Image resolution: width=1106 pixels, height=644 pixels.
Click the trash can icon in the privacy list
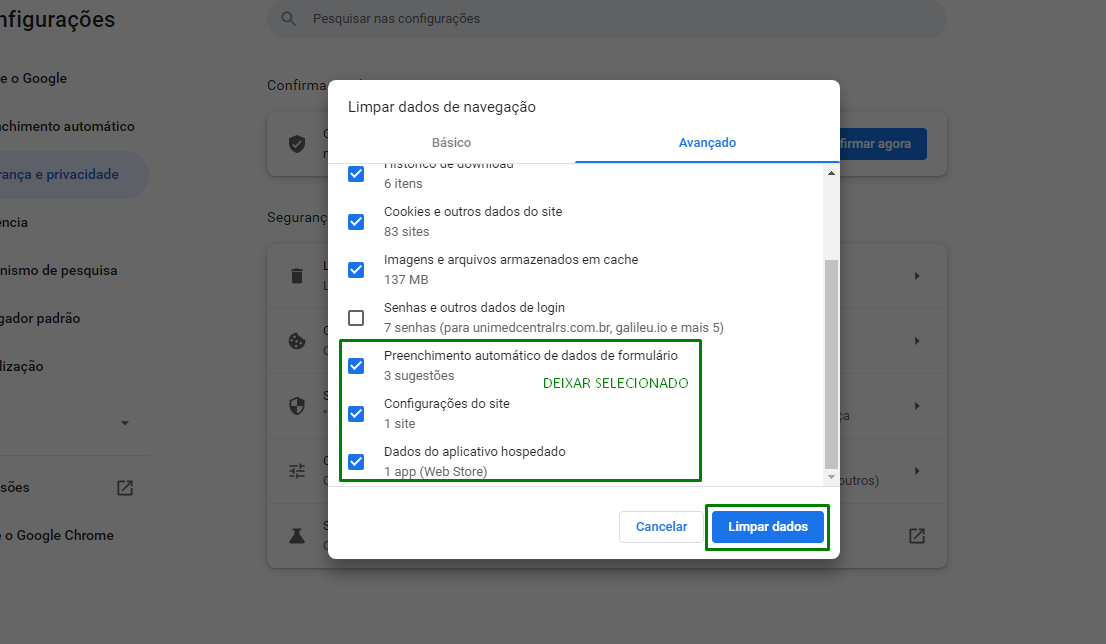297,276
